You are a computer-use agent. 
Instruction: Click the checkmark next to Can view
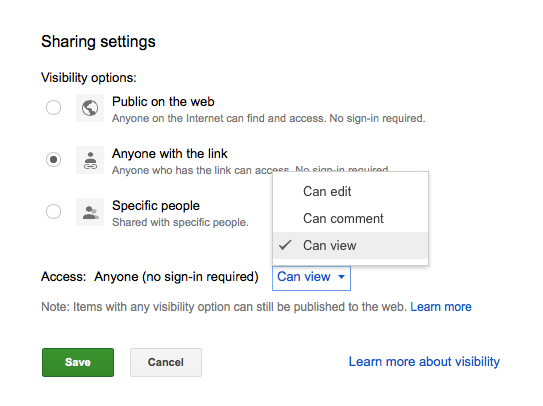(x=285, y=245)
